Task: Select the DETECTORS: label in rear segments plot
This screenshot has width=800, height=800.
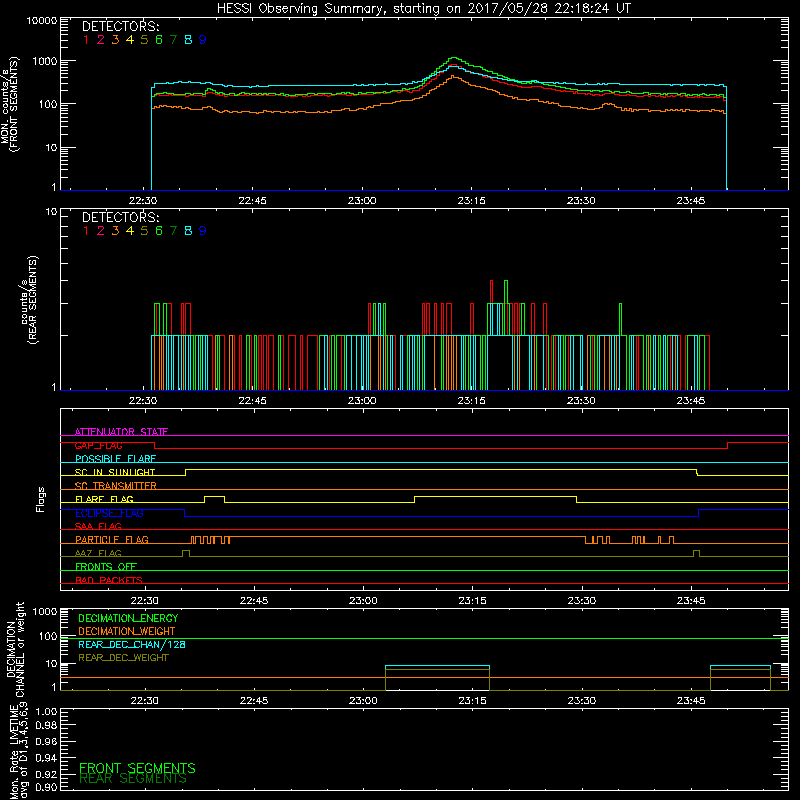Action: (120, 217)
